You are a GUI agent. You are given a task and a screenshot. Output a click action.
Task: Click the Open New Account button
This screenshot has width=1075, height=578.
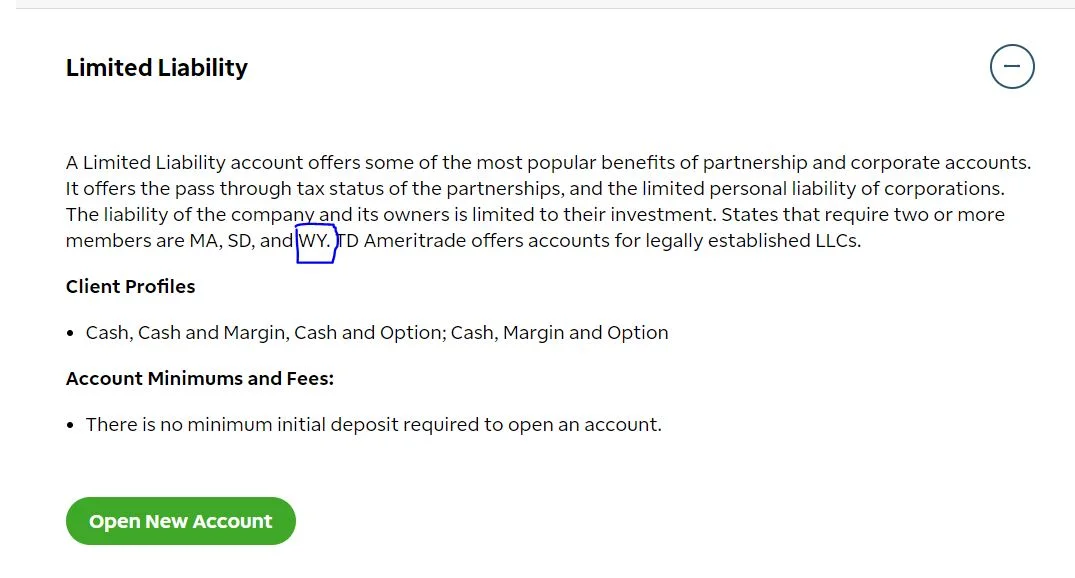click(180, 521)
